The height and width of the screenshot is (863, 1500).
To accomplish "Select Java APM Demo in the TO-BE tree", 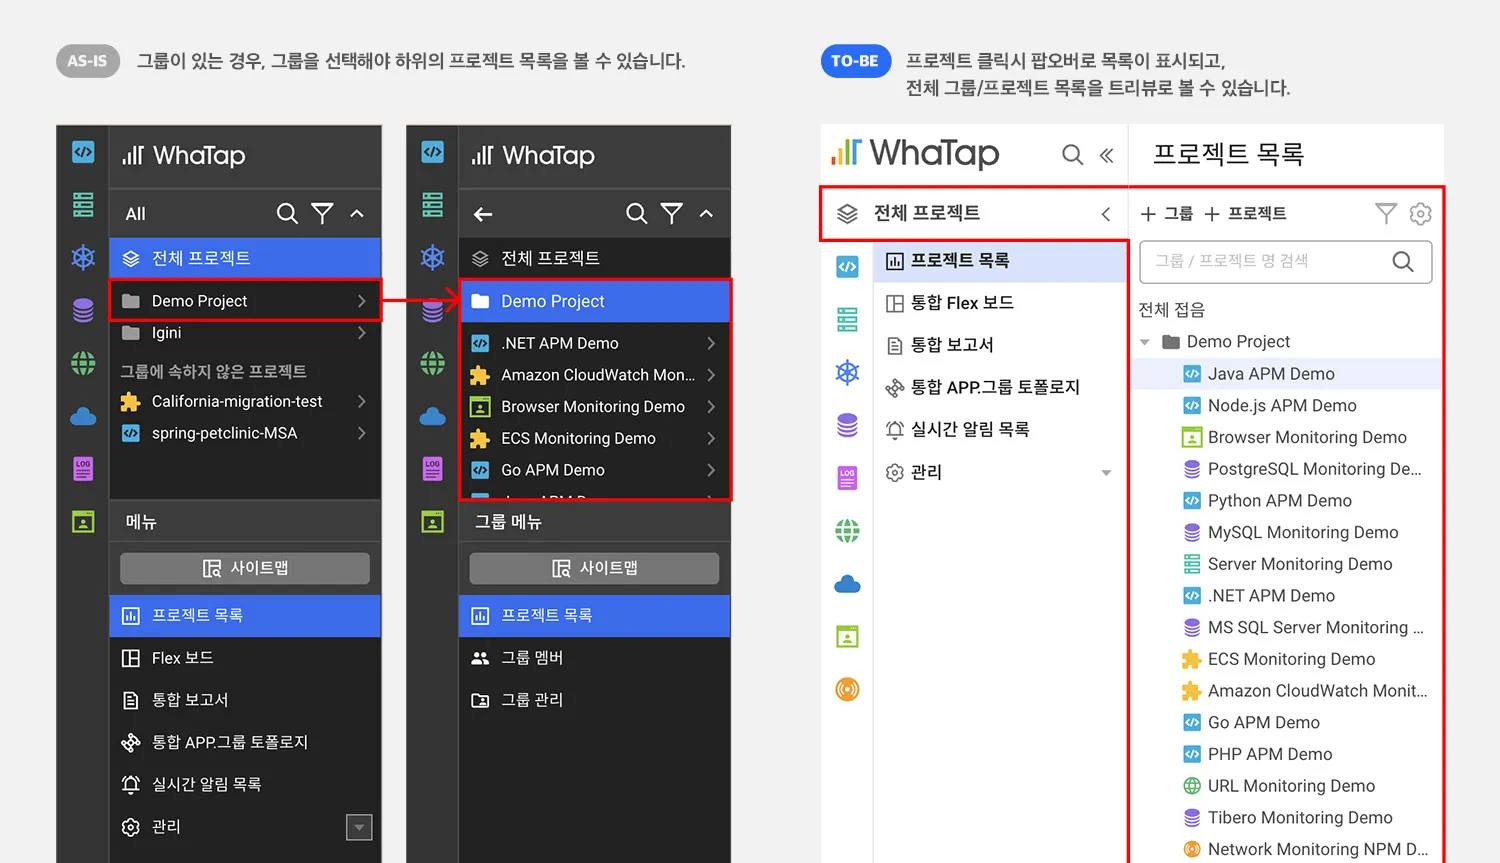I will coord(1286,374).
